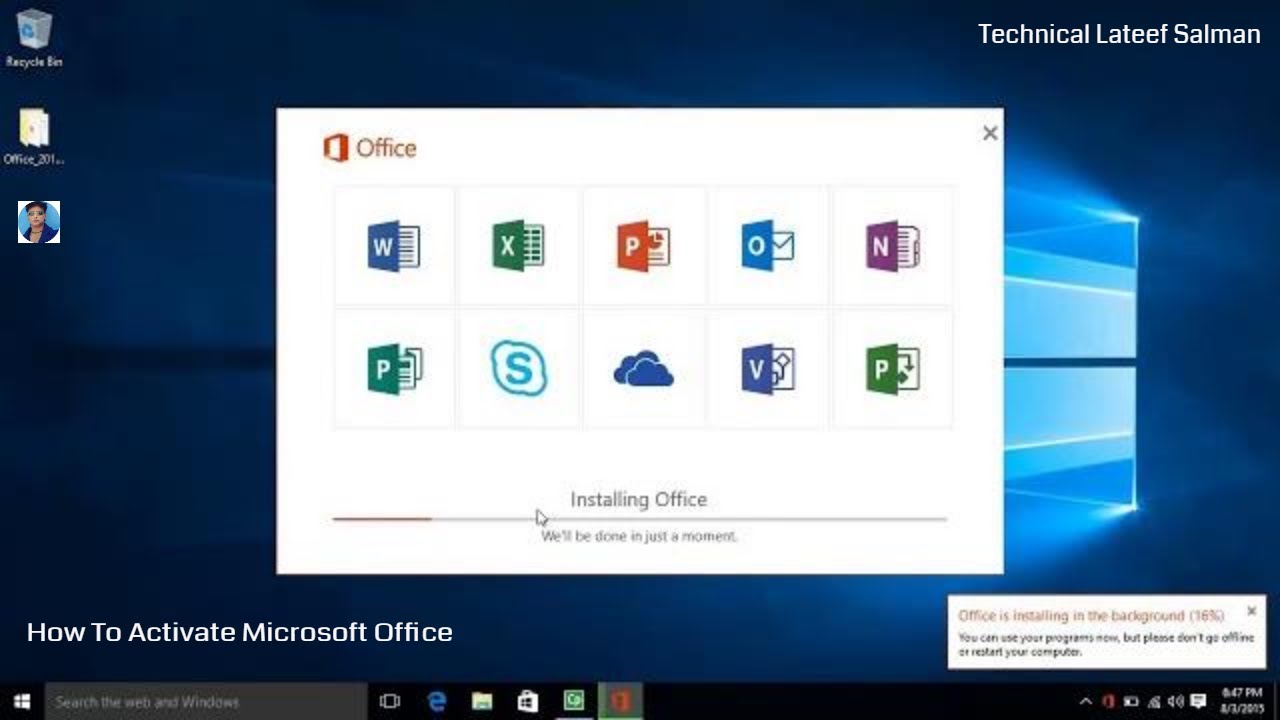Image resolution: width=1280 pixels, height=720 pixels.
Task: Click the Installing Office progress bar
Action: [x=639, y=519]
